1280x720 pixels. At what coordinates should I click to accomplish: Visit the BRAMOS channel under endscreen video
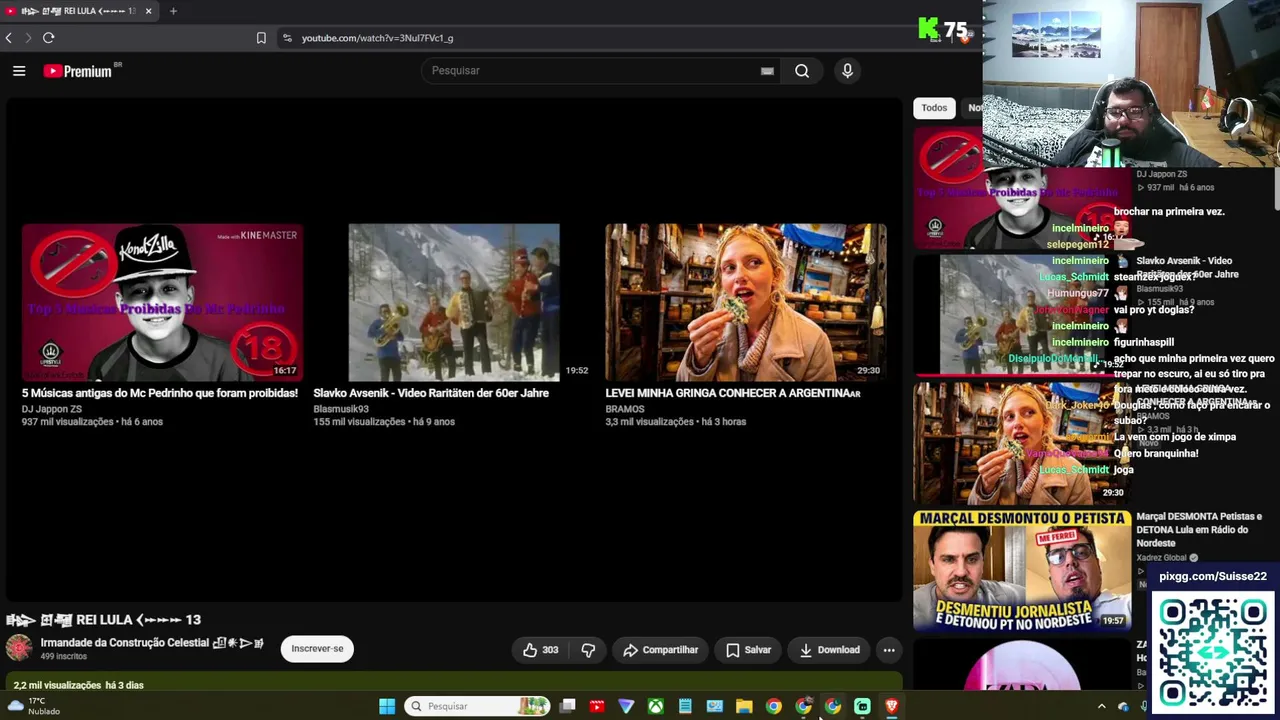point(625,409)
